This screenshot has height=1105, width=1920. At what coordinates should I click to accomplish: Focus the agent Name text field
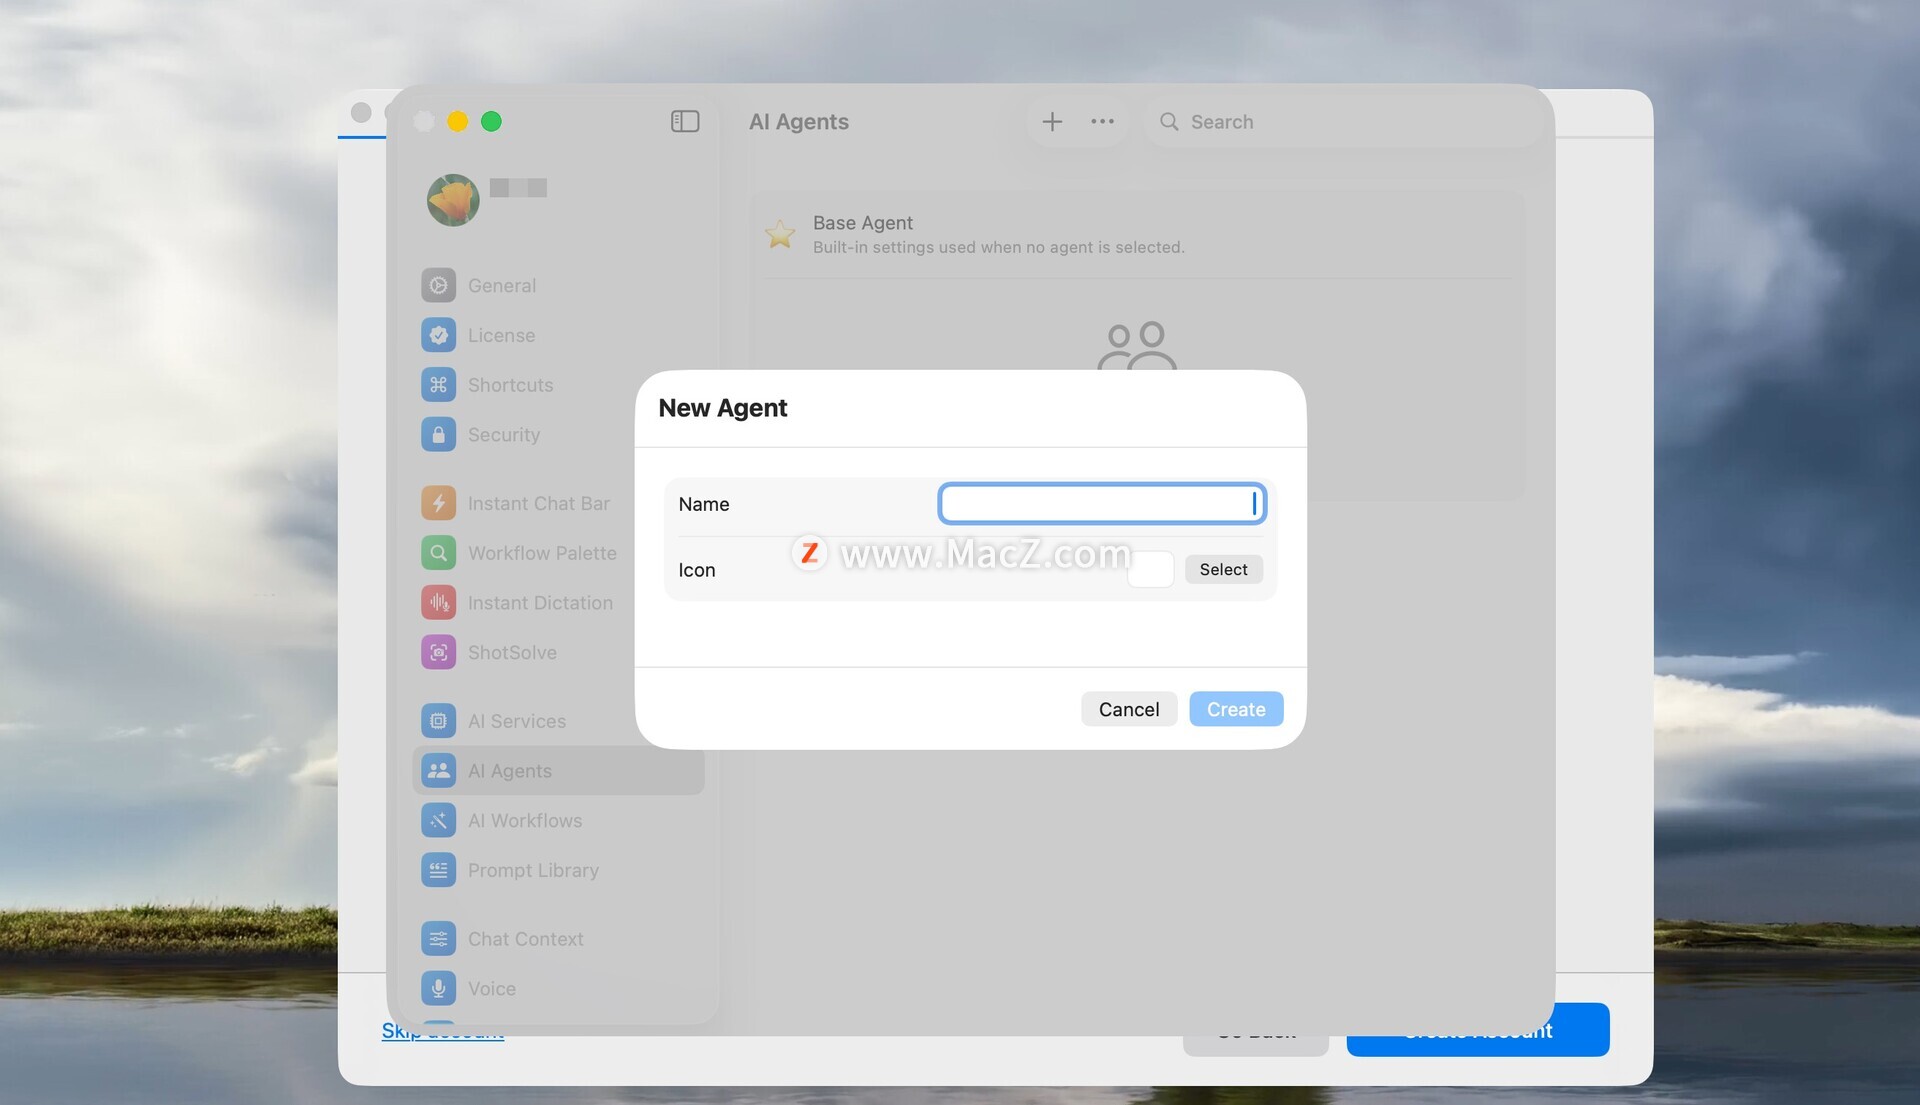pos(1101,504)
